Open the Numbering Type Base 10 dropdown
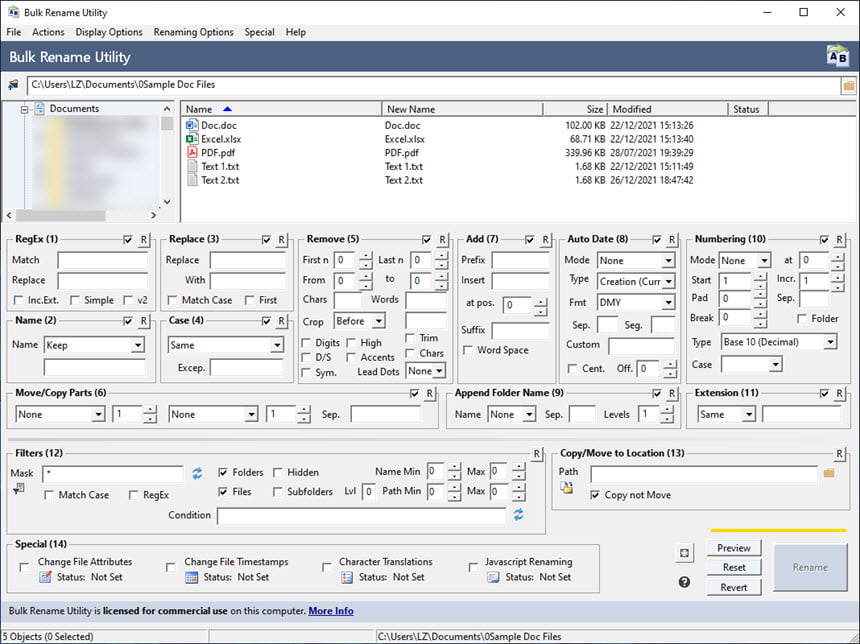This screenshot has height=644, width=860. click(830, 342)
